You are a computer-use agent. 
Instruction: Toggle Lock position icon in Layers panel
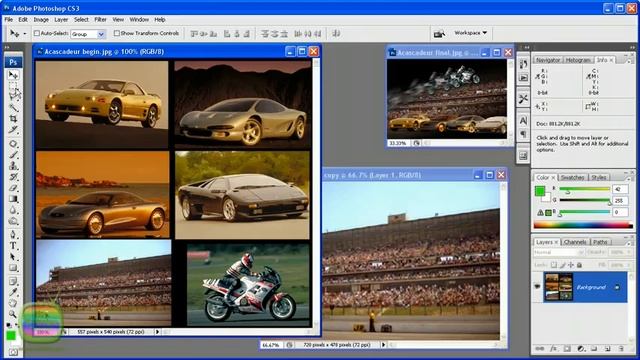(x=571, y=265)
